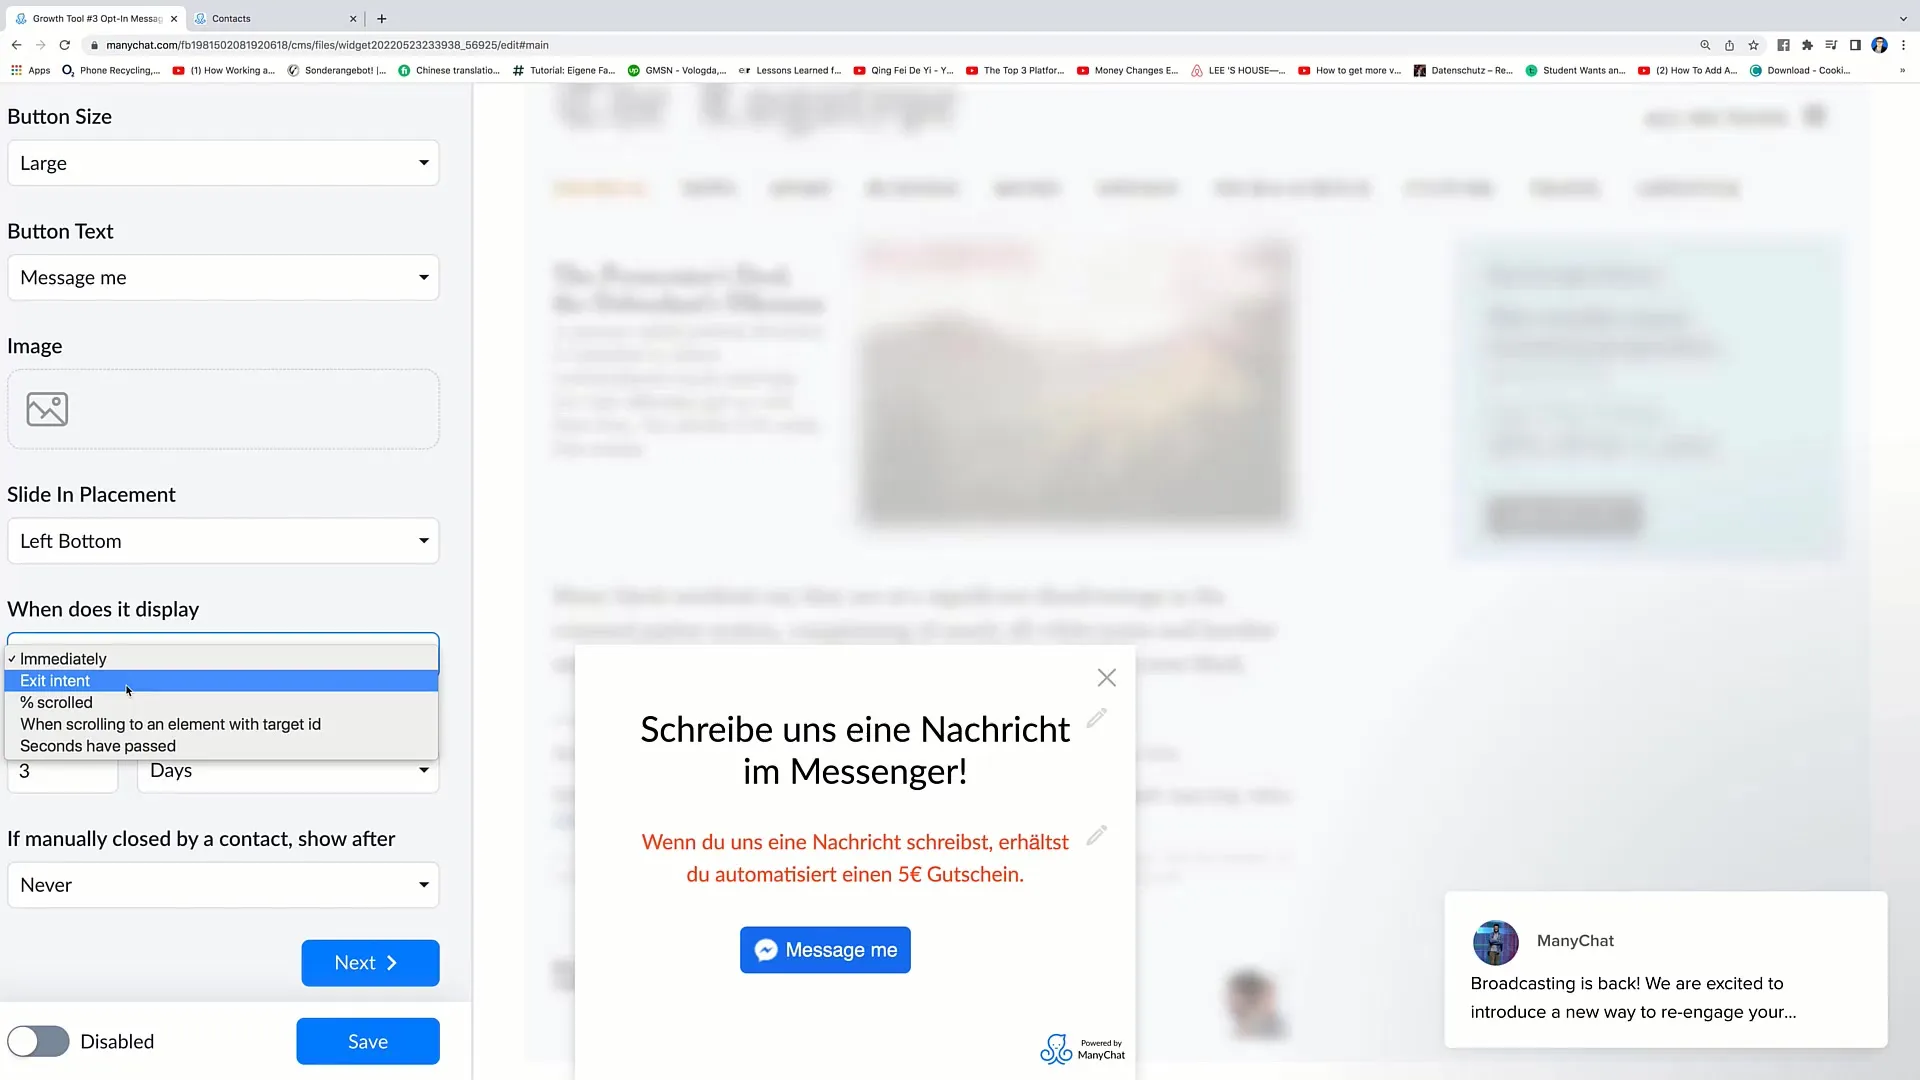Select % scrolled display option
The image size is (1920, 1080).
pos(55,703)
